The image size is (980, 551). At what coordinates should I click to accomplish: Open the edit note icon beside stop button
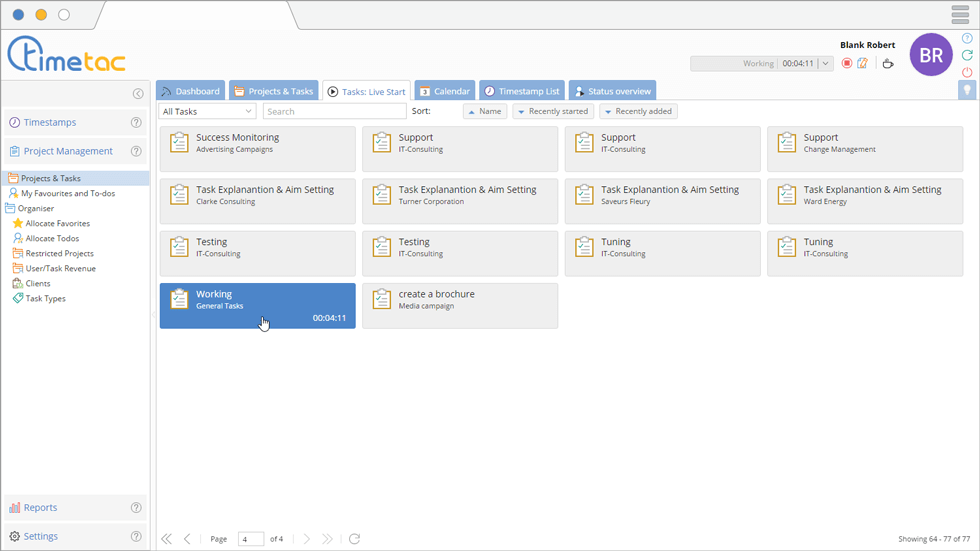tap(862, 64)
